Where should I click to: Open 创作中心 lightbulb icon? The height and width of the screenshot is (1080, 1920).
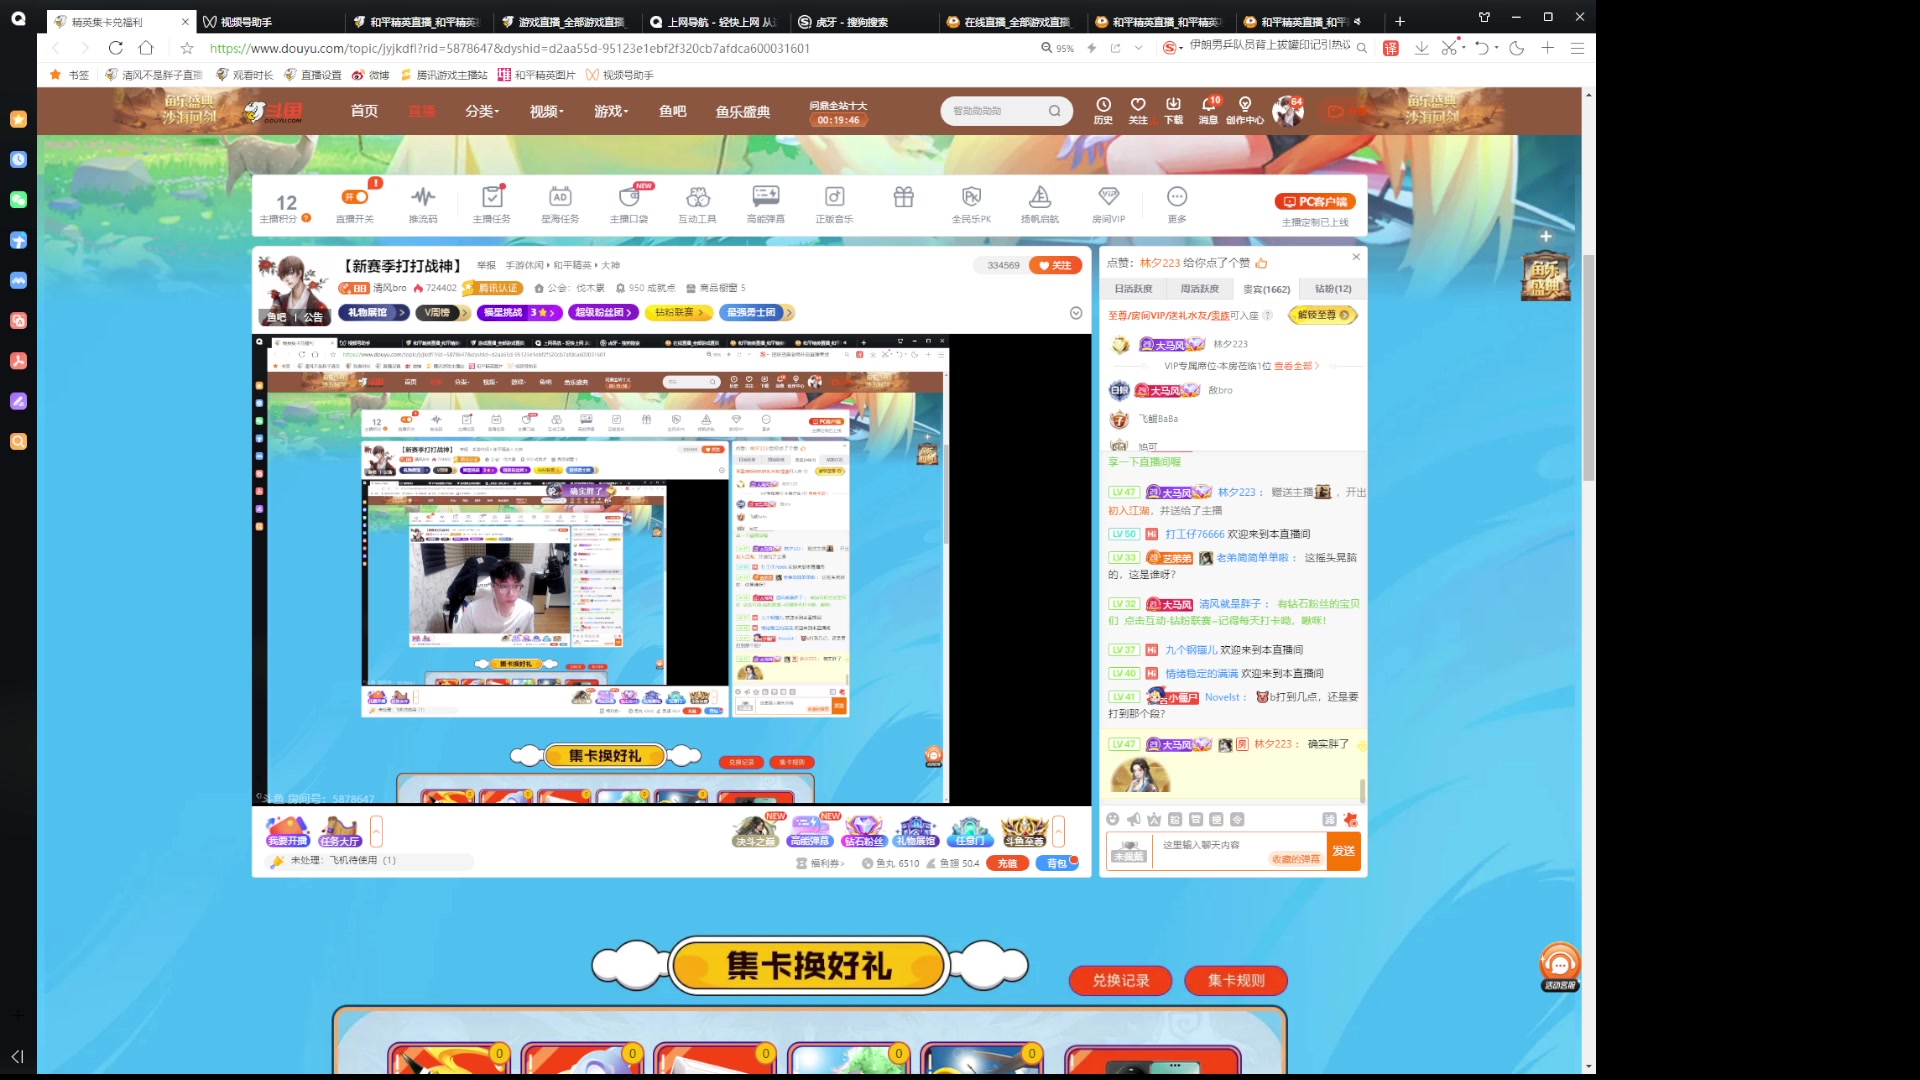(x=1245, y=110)
